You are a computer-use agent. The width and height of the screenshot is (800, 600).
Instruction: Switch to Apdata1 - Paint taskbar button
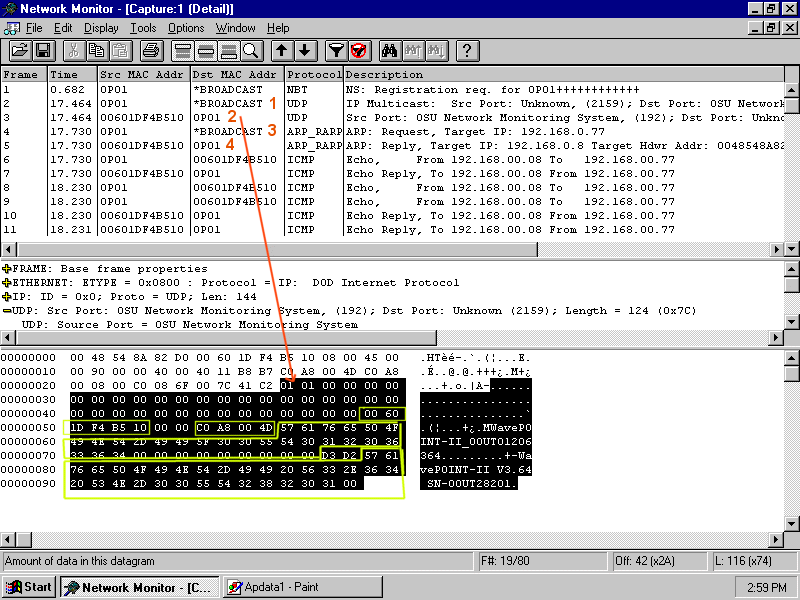pyautogui.click(x=303, y=587)
